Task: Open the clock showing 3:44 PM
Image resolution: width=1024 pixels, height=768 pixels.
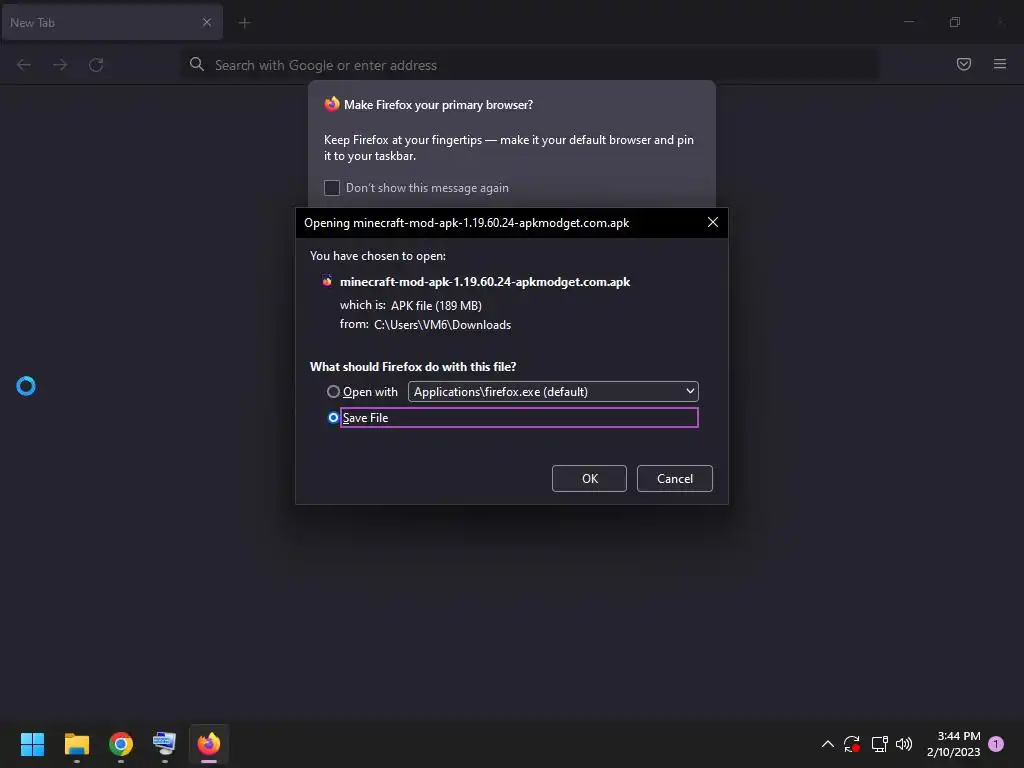Action: [x=953, y=744]
